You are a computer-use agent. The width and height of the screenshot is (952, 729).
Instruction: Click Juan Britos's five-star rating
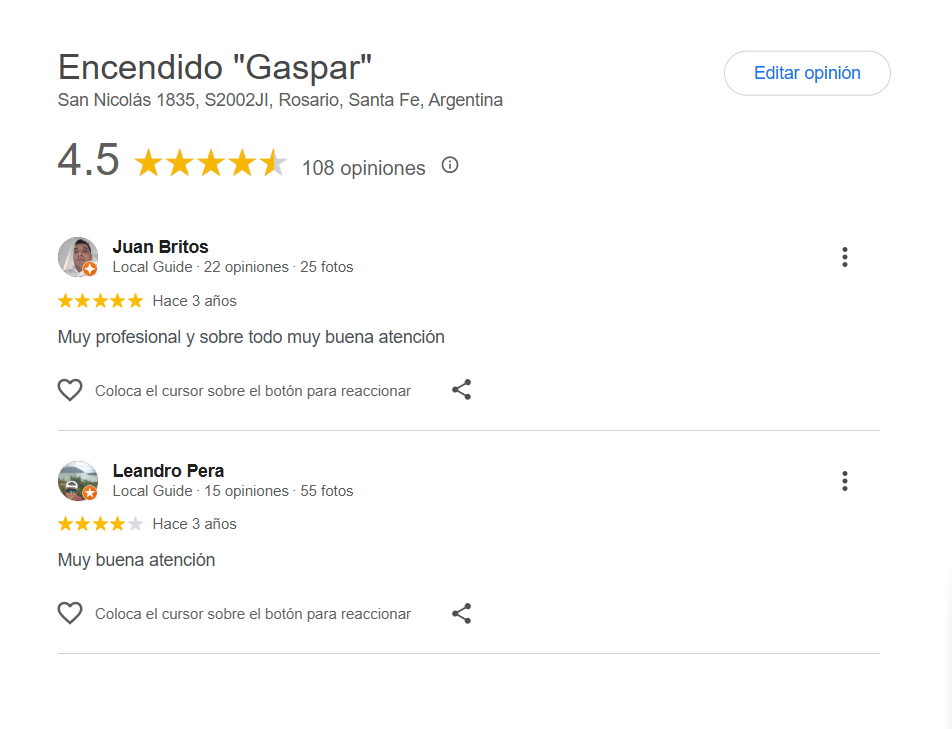click(100, 301)
